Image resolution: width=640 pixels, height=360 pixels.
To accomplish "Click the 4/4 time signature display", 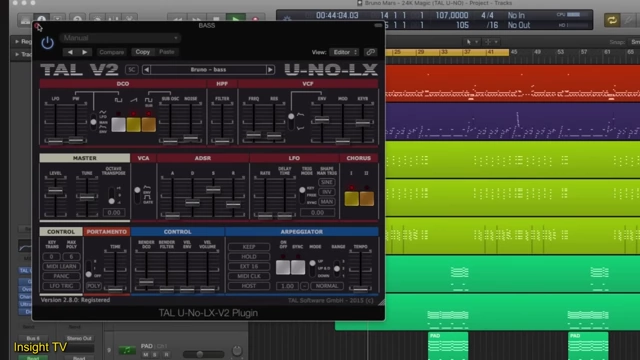I will (487, 16).
